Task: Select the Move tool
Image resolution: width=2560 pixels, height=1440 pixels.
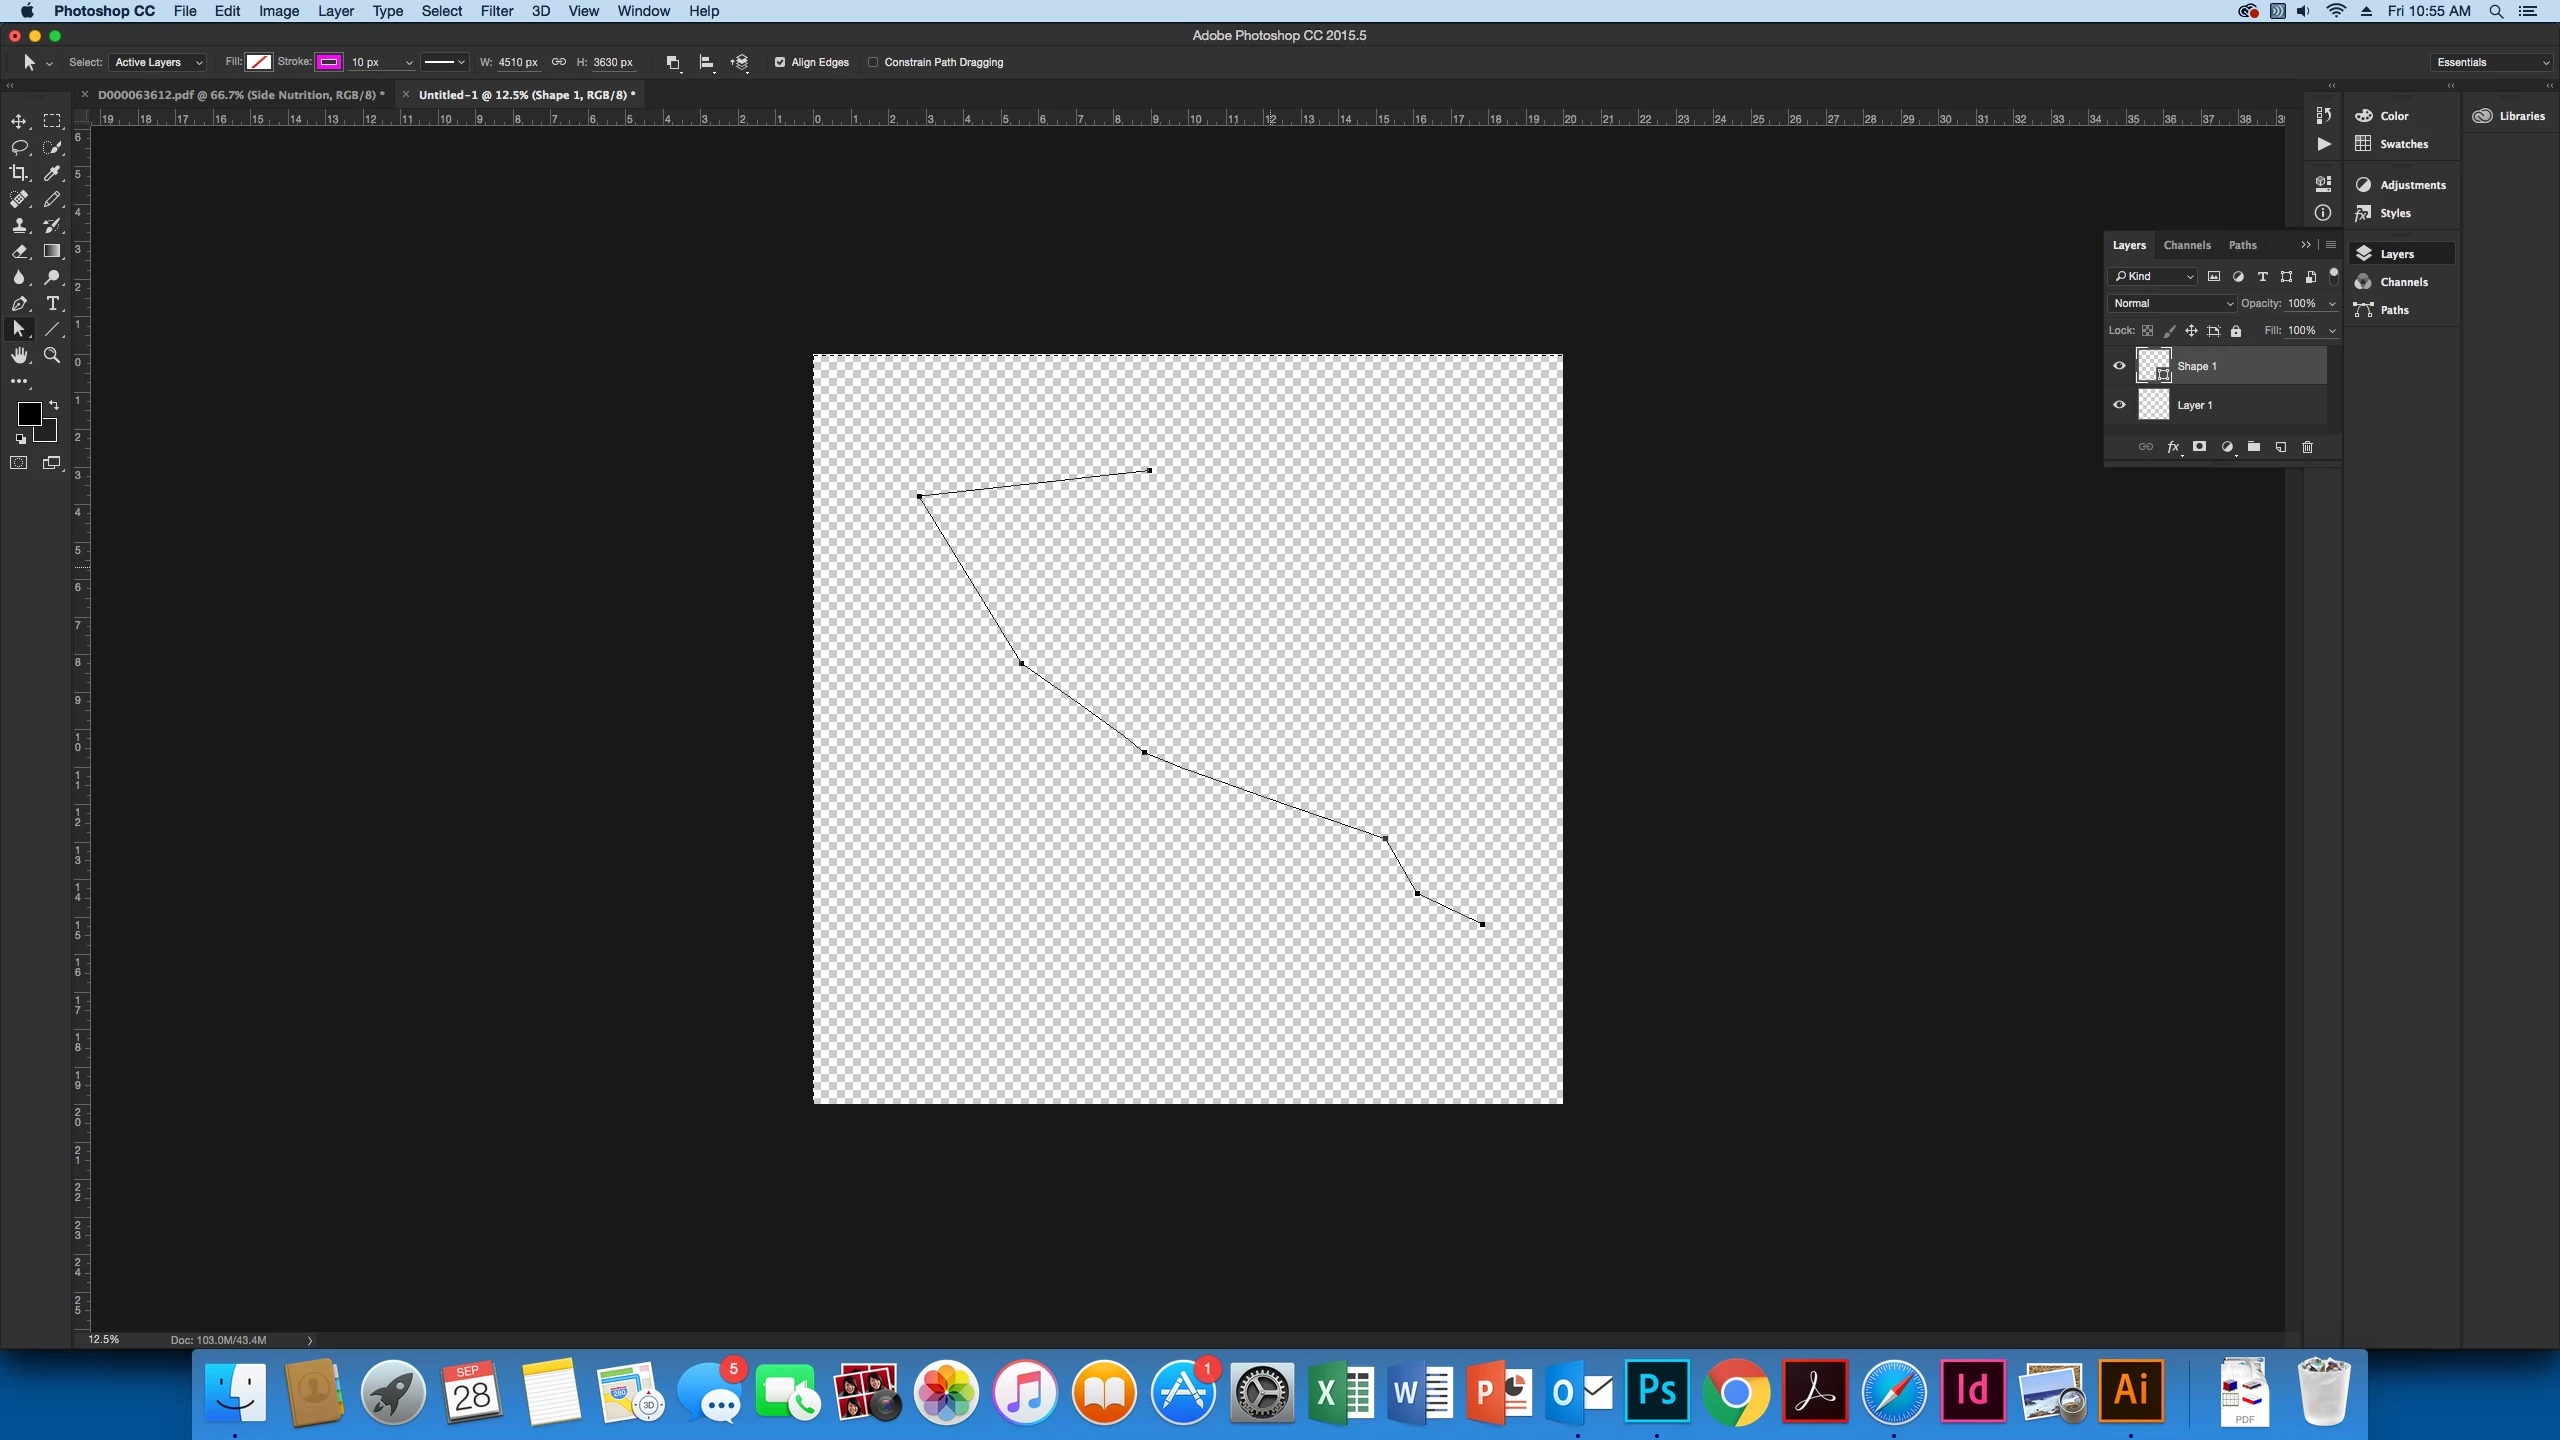Action: click(x=19, y=121)
